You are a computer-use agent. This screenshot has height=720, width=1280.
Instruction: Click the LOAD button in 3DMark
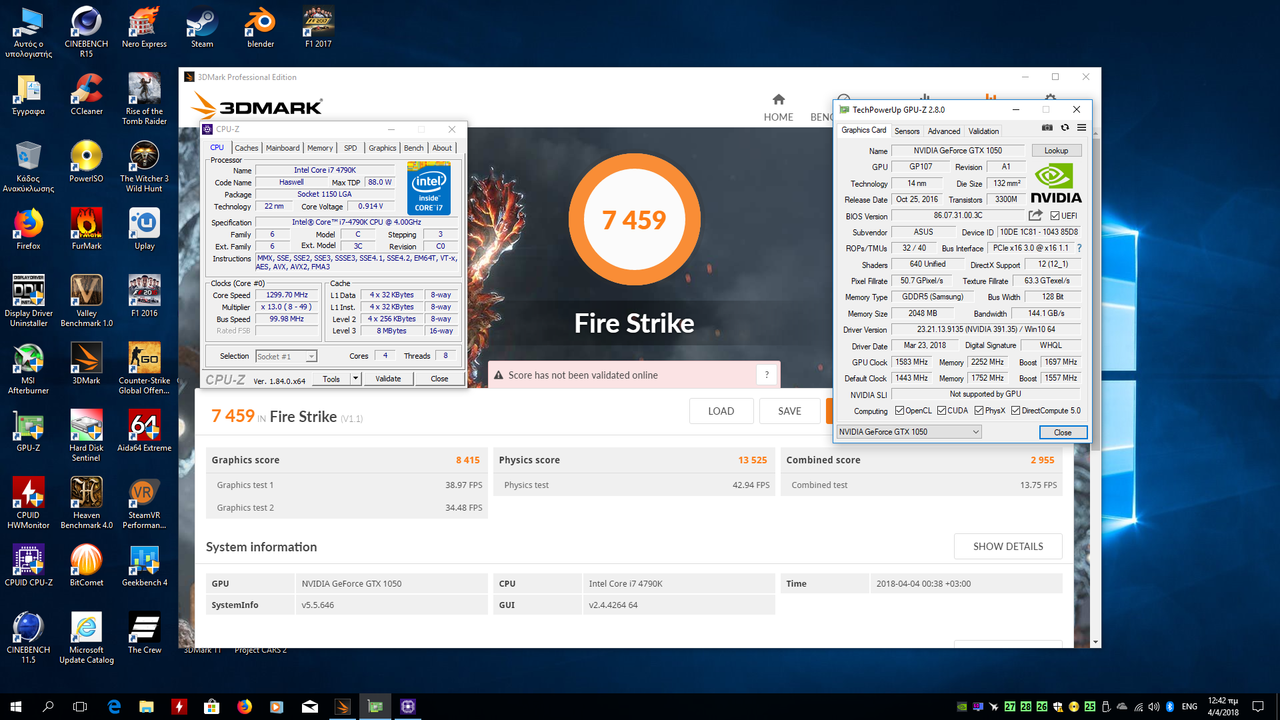coord(721,411)
